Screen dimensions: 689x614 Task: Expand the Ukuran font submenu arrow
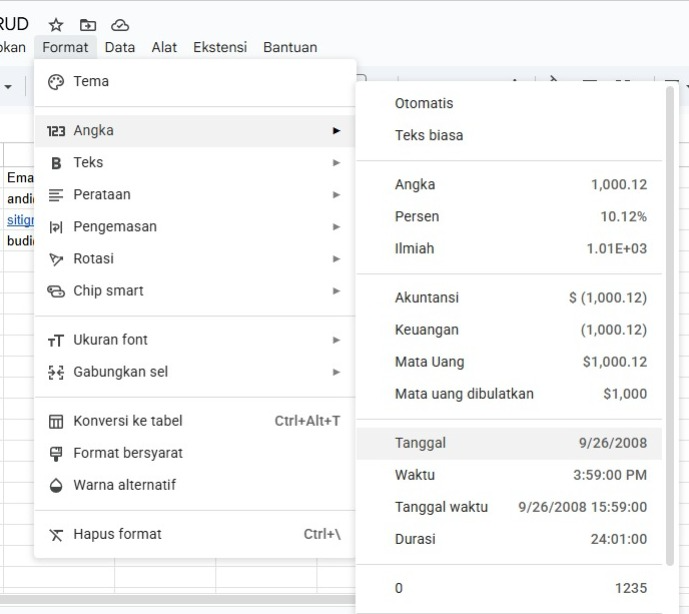pyautogui.click(x=336, y=340)
